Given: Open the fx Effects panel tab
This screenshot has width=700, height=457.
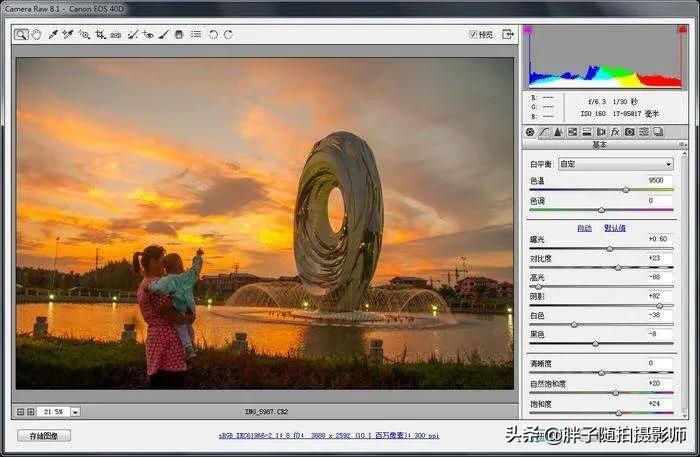Looking at the screenshot, I should coord(615,132).
